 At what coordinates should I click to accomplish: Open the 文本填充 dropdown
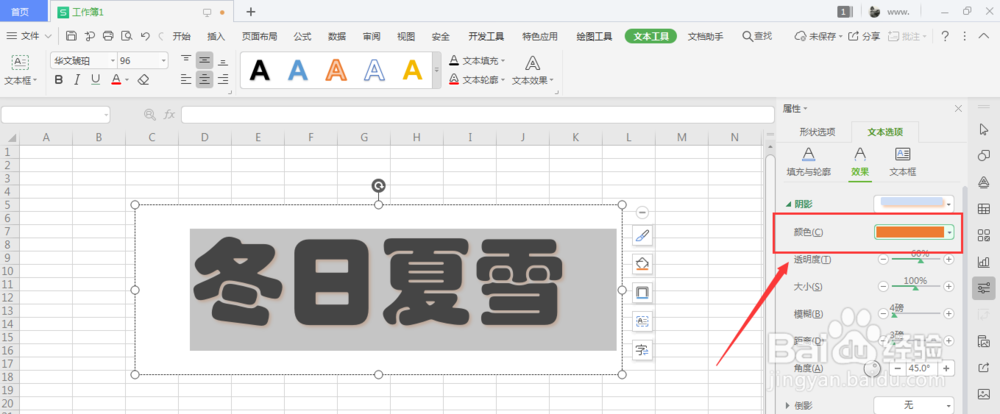477,61
